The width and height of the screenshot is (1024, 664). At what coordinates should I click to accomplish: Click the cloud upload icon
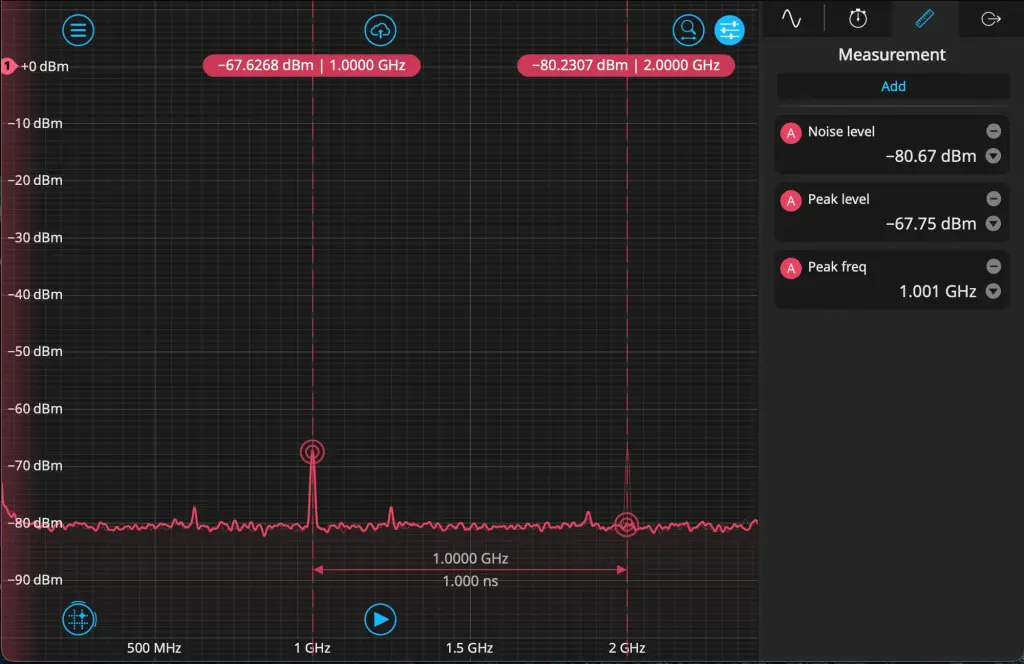click(380, 30)
